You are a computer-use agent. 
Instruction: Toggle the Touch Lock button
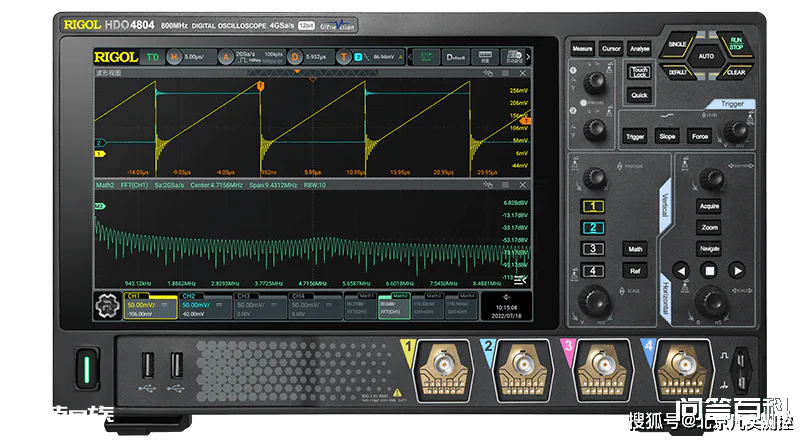(640, 72)
